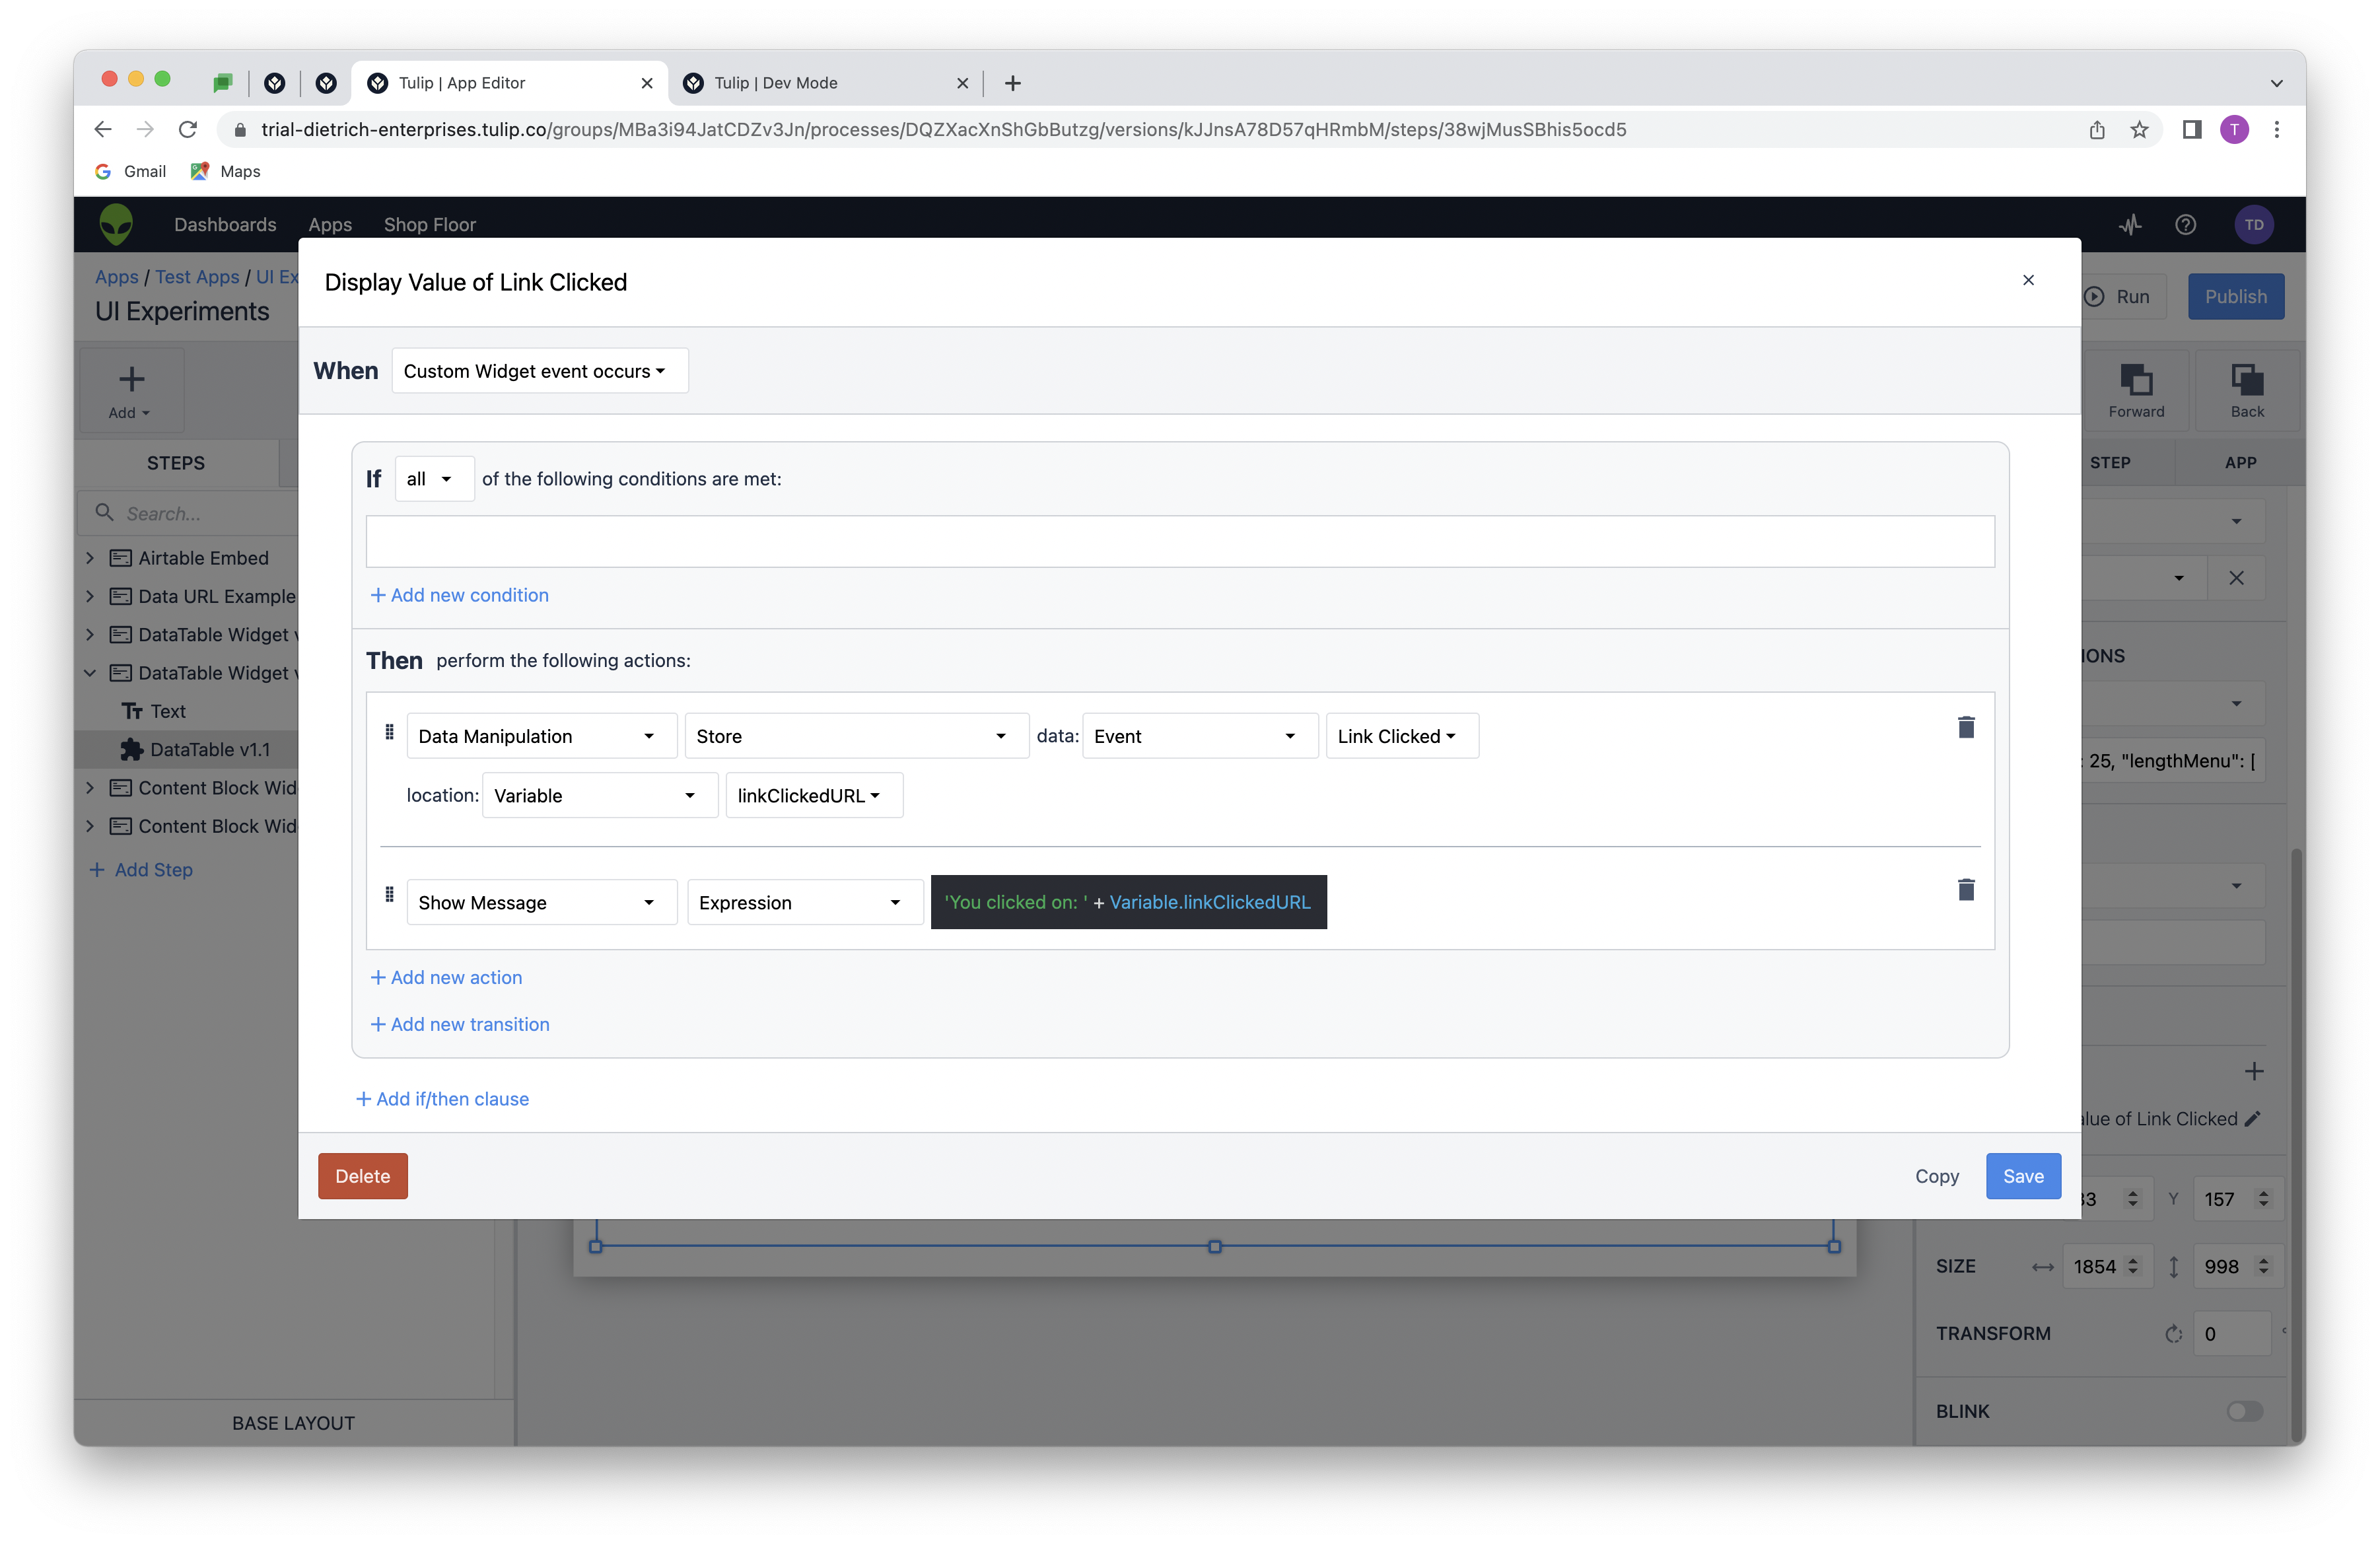Open the Event data source dropdown
The height and width of the screenshot is (1544, 2380).
coord(1200,736)
